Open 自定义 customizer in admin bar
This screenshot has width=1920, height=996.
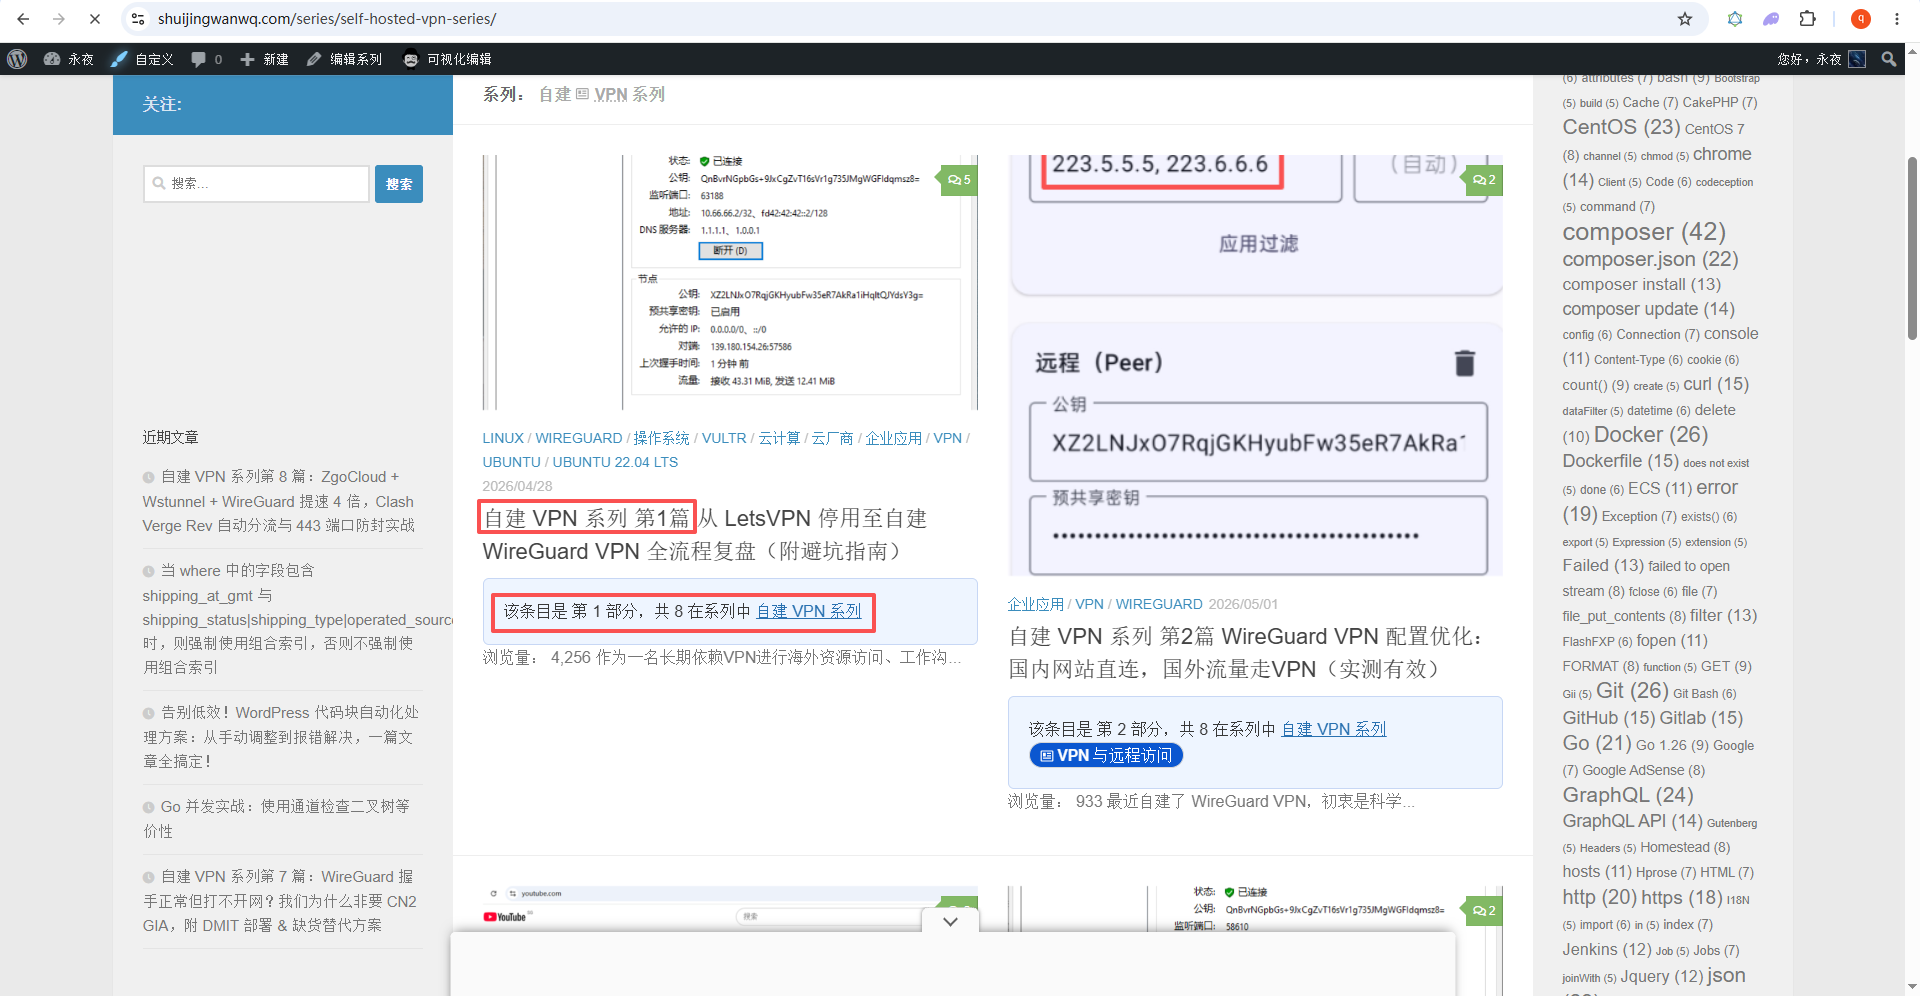pyautogui.click(x=142, y=59)
